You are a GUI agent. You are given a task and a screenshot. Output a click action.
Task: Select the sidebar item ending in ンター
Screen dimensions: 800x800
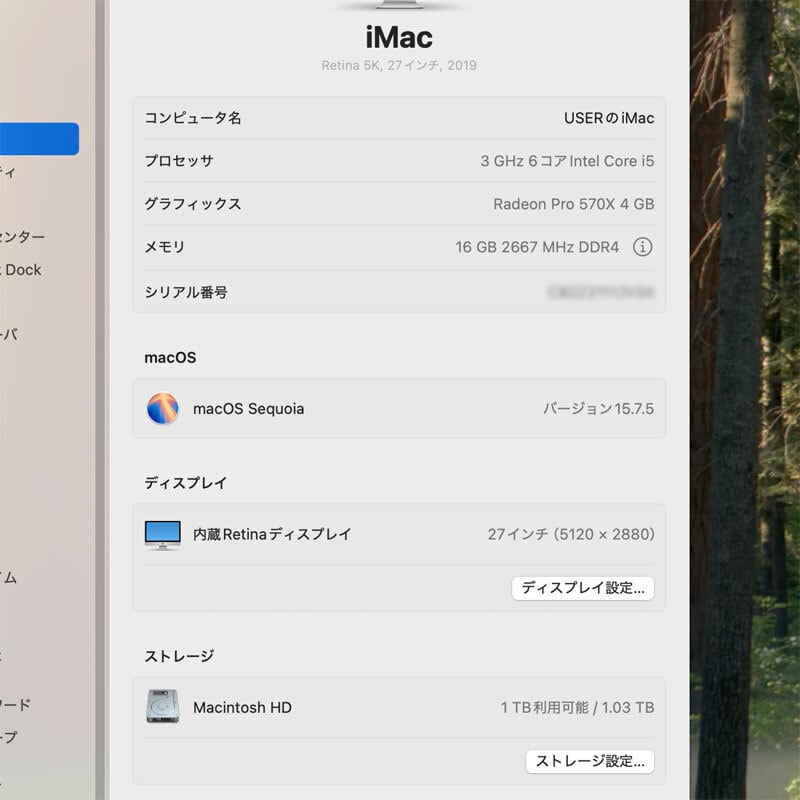(22, 237)
